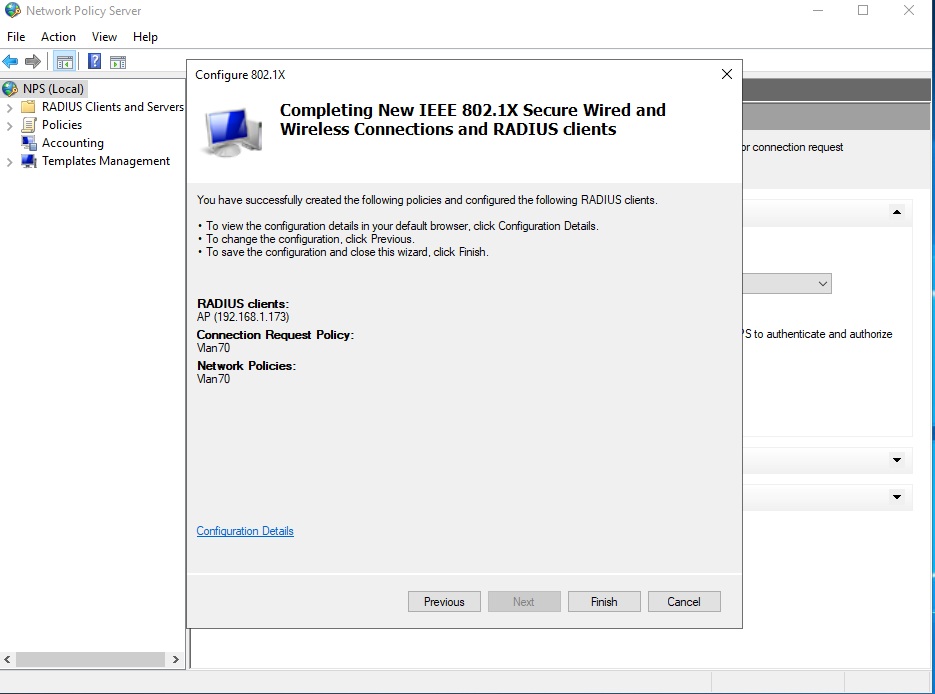Click Vlan70 under Connection Request Policy
The image size is (935, 694).
[213, 348]
